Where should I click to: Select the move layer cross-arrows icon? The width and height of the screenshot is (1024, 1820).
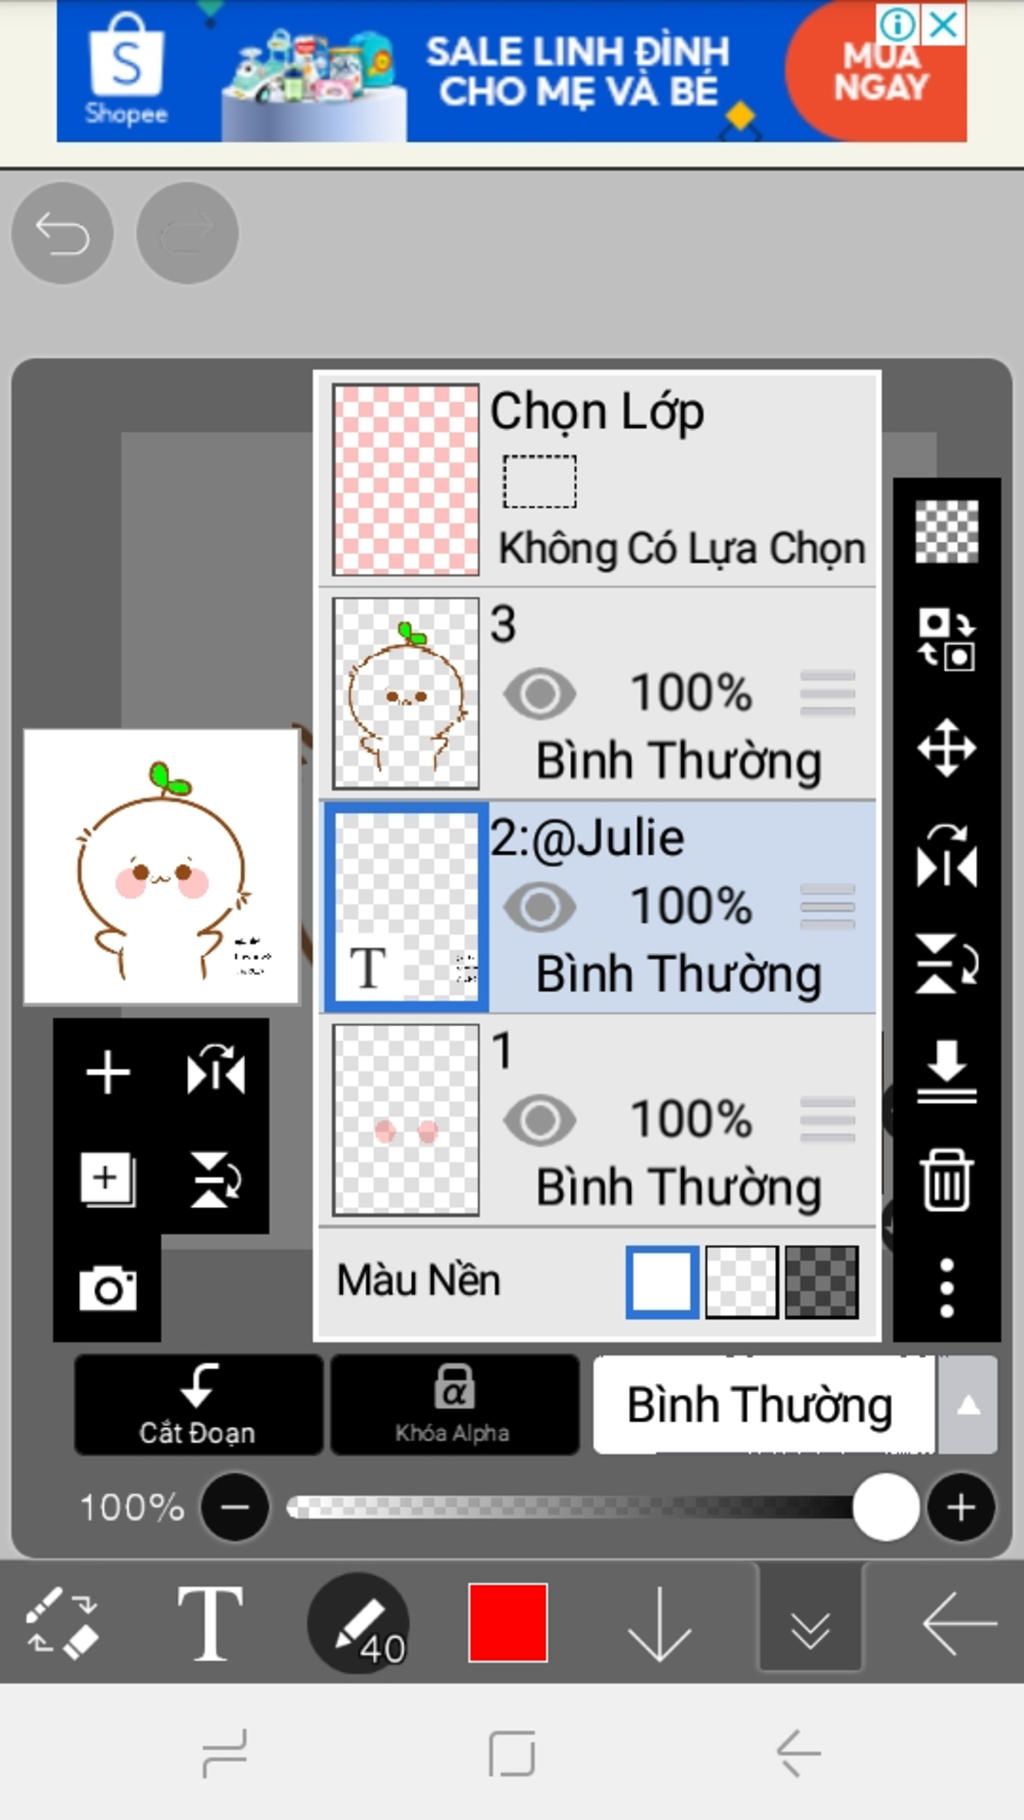point(946,748)
